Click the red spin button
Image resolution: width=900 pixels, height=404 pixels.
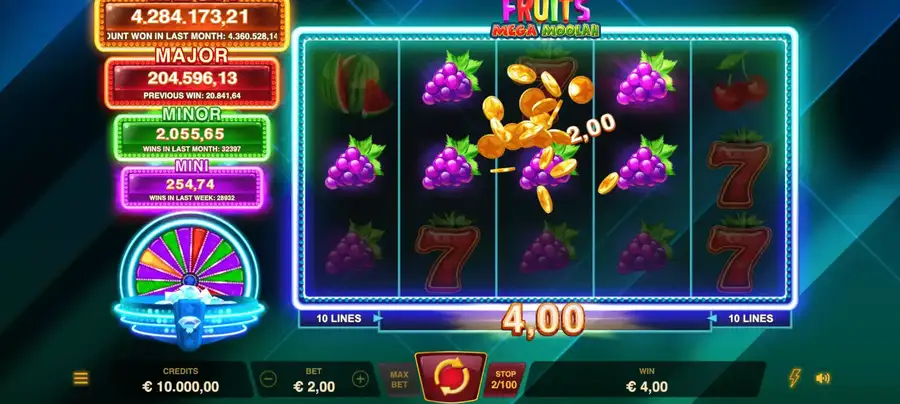click(x=451, y=378)
